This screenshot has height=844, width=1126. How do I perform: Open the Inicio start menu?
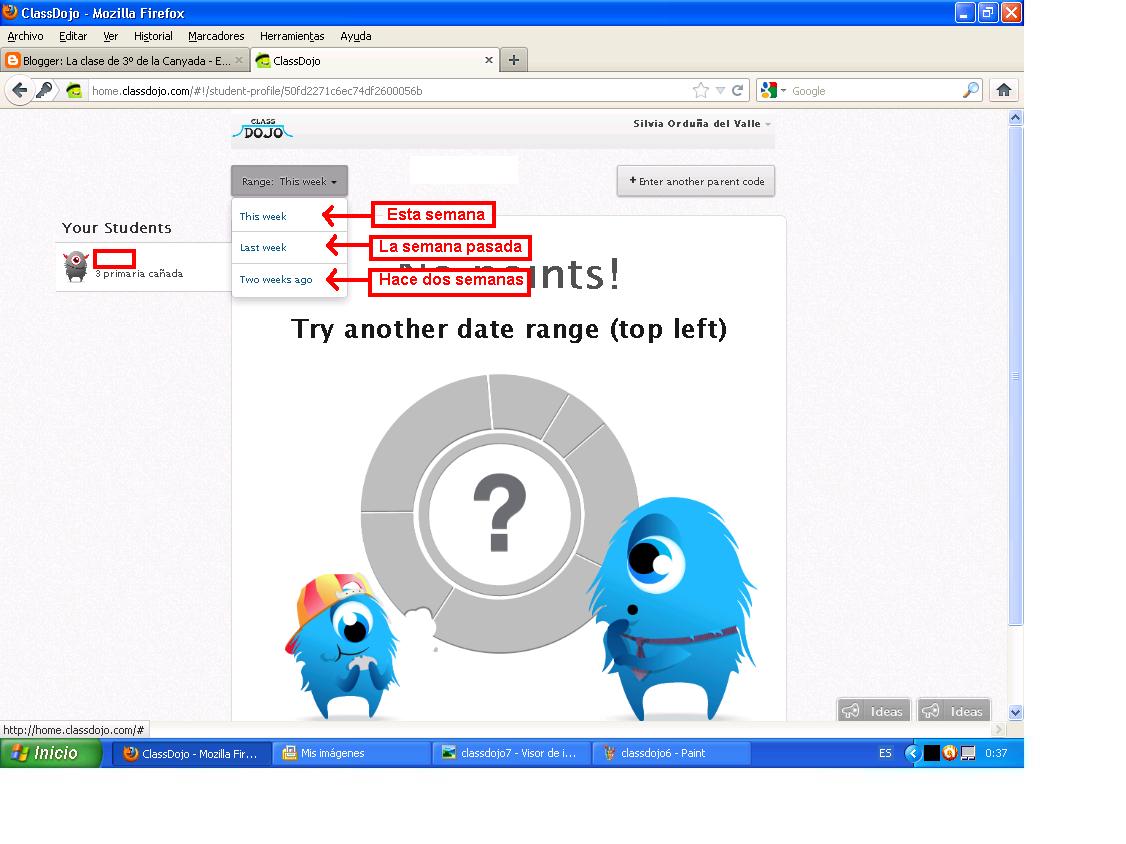[x=50, y=753]
